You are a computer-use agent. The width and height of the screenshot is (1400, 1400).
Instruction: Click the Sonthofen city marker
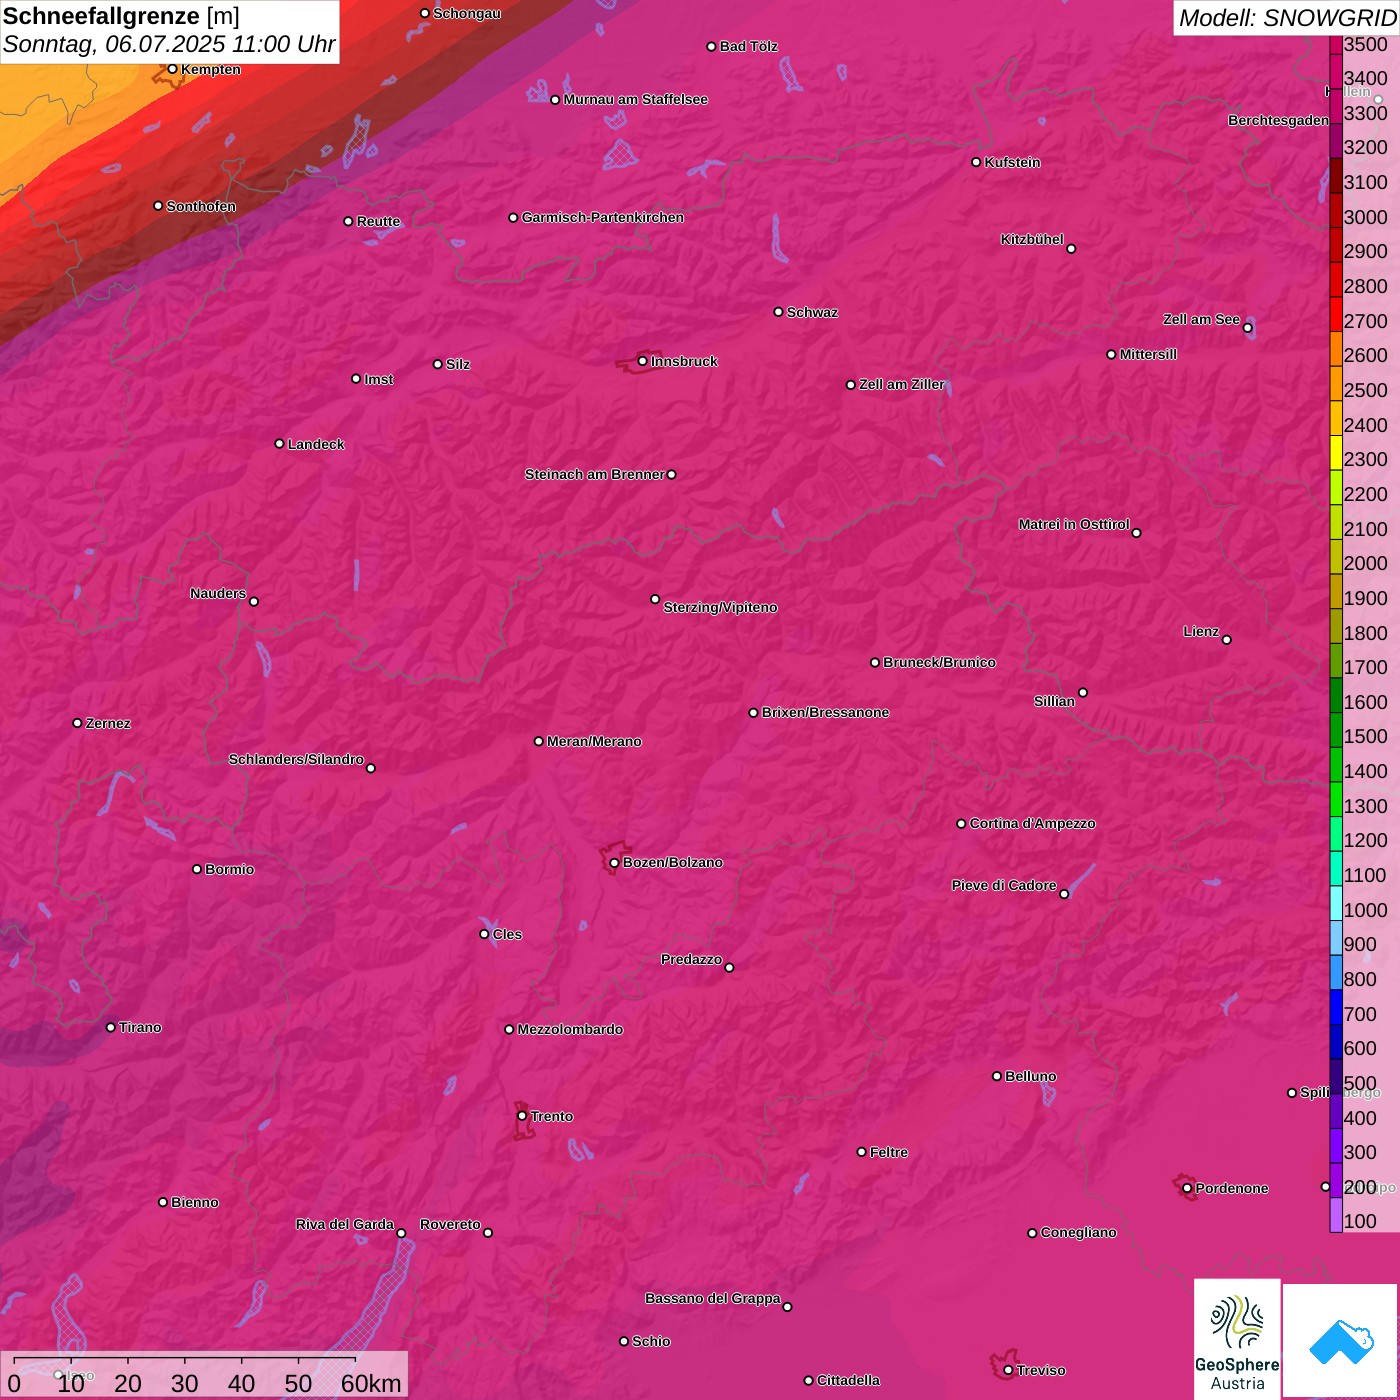[158, 206]
